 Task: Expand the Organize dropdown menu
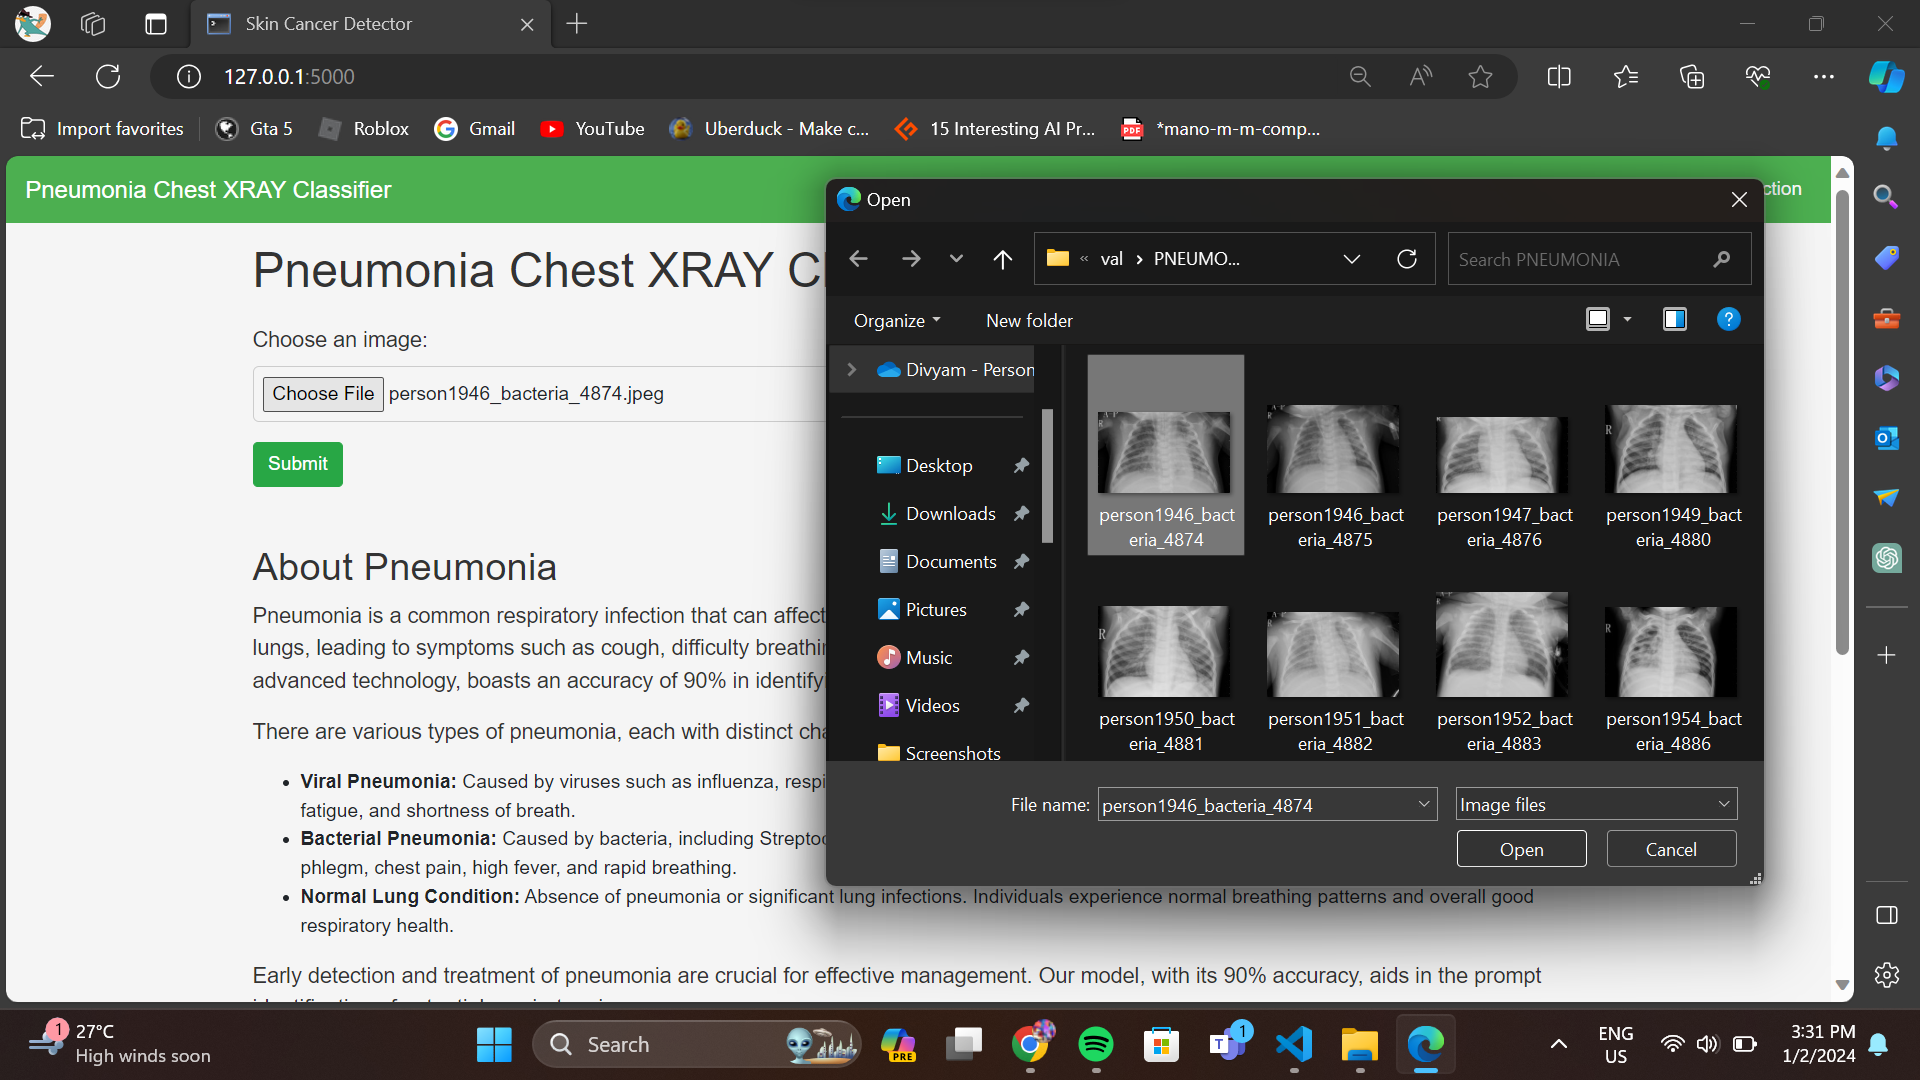tap(896, 320)
